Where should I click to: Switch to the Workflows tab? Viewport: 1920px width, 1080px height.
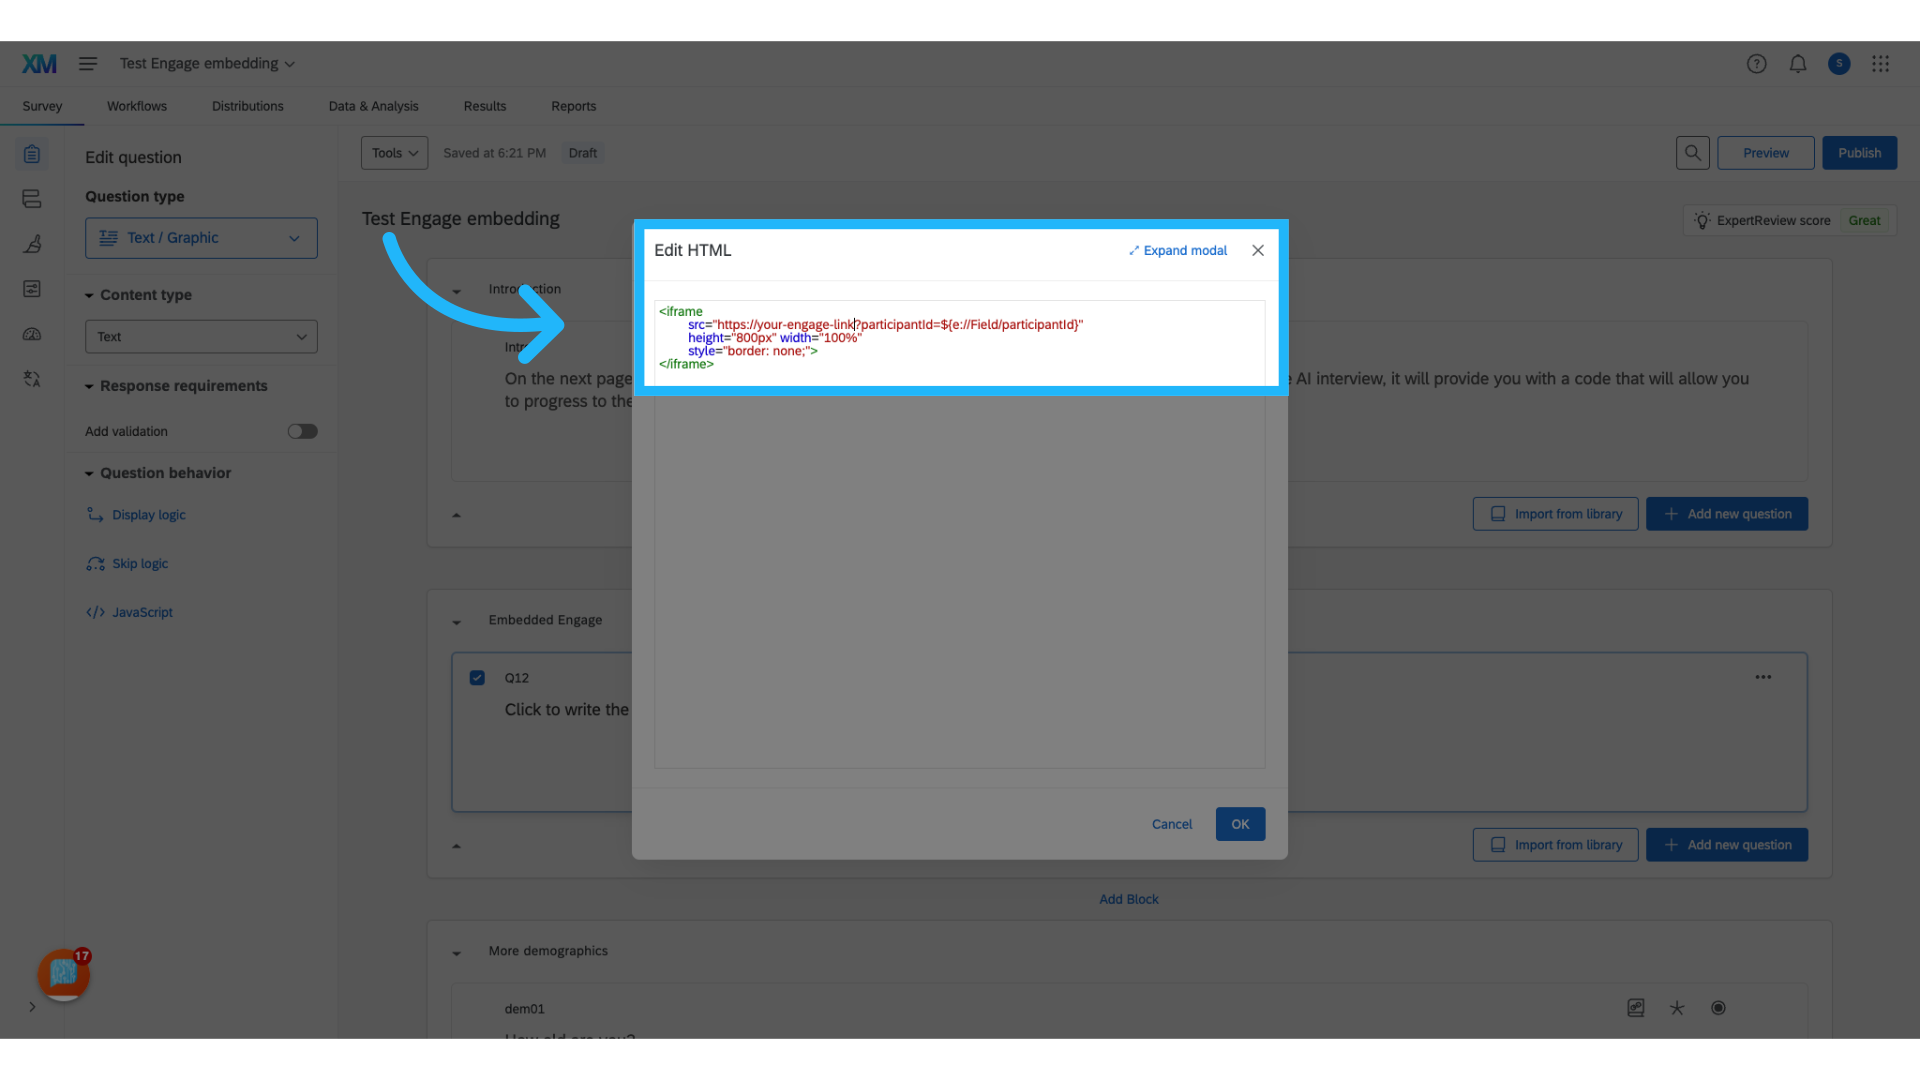[137, 106]
